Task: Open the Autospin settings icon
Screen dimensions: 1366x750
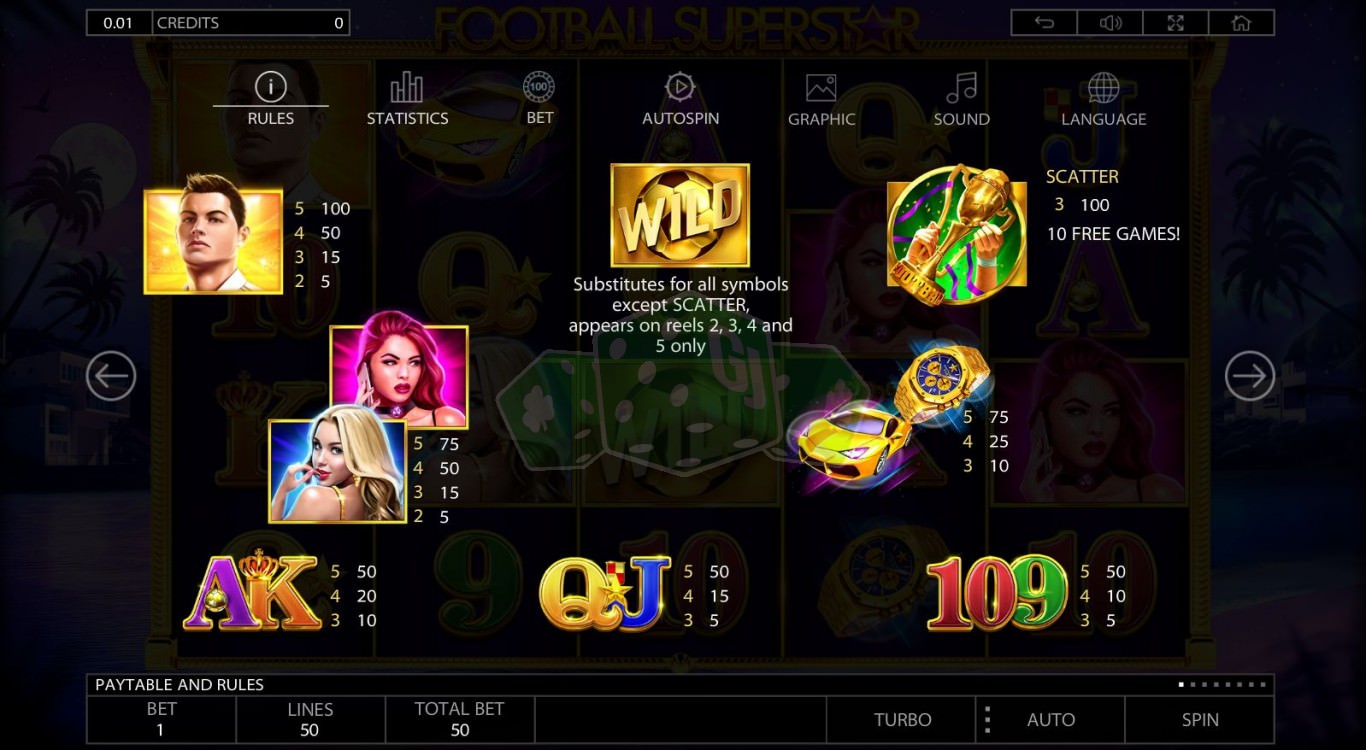Action: (x=680, y=87)
